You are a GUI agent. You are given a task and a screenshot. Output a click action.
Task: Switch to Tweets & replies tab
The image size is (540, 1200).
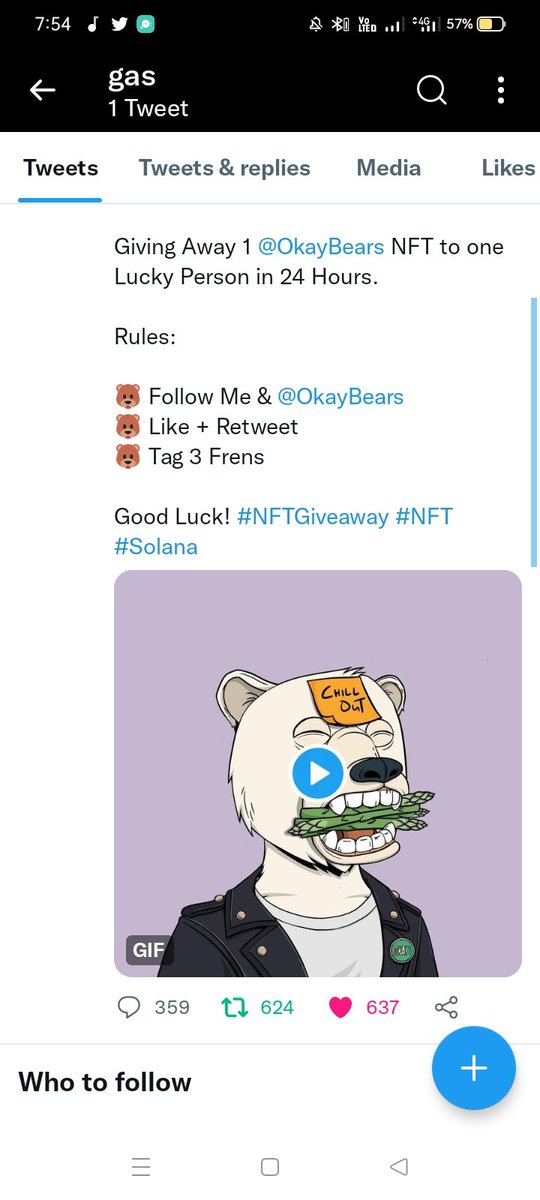225,168
